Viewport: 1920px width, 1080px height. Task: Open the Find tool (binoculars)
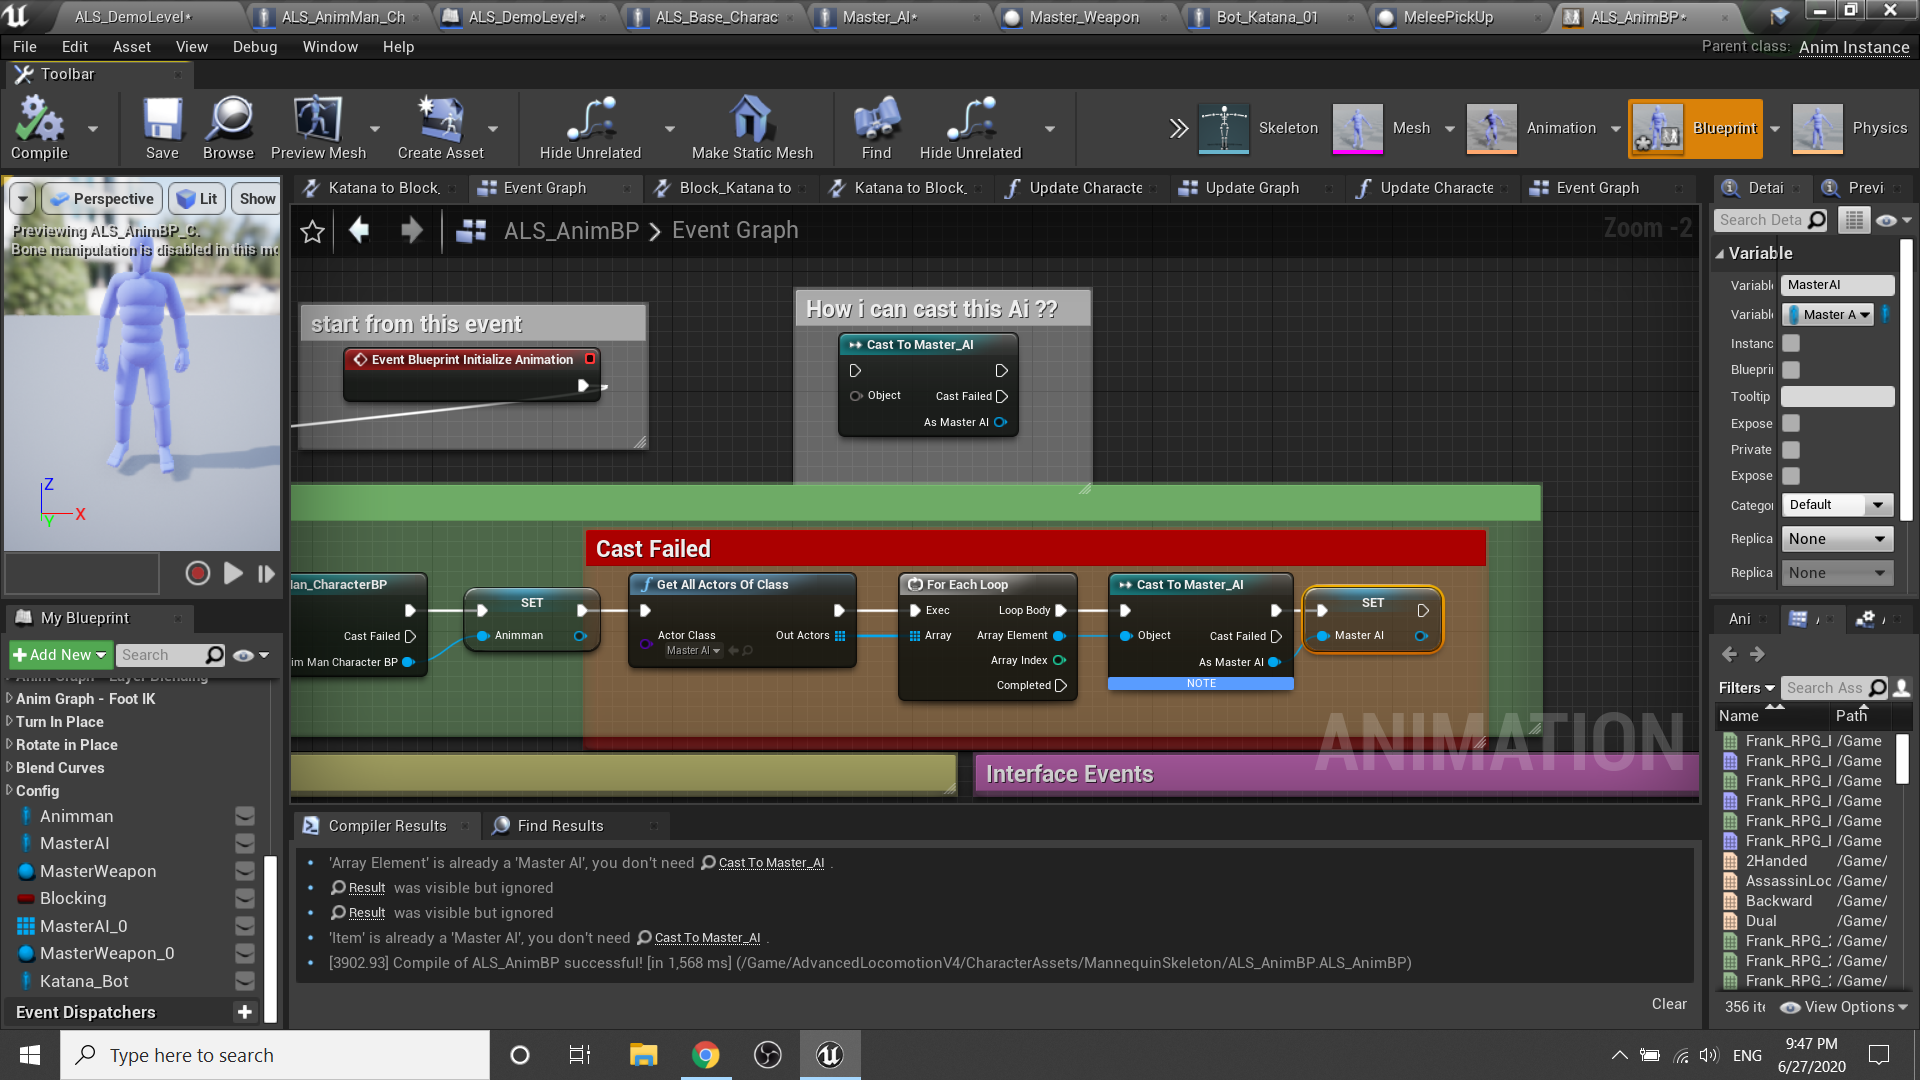[876, 127]
